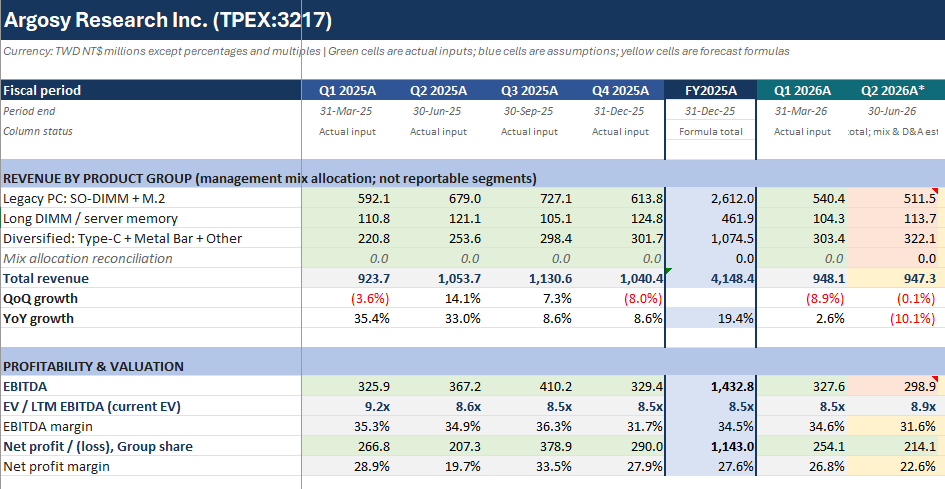Select the Q1 2026A column header
Viewport: 945px width, 489px height.
click(x=802, y=90)
